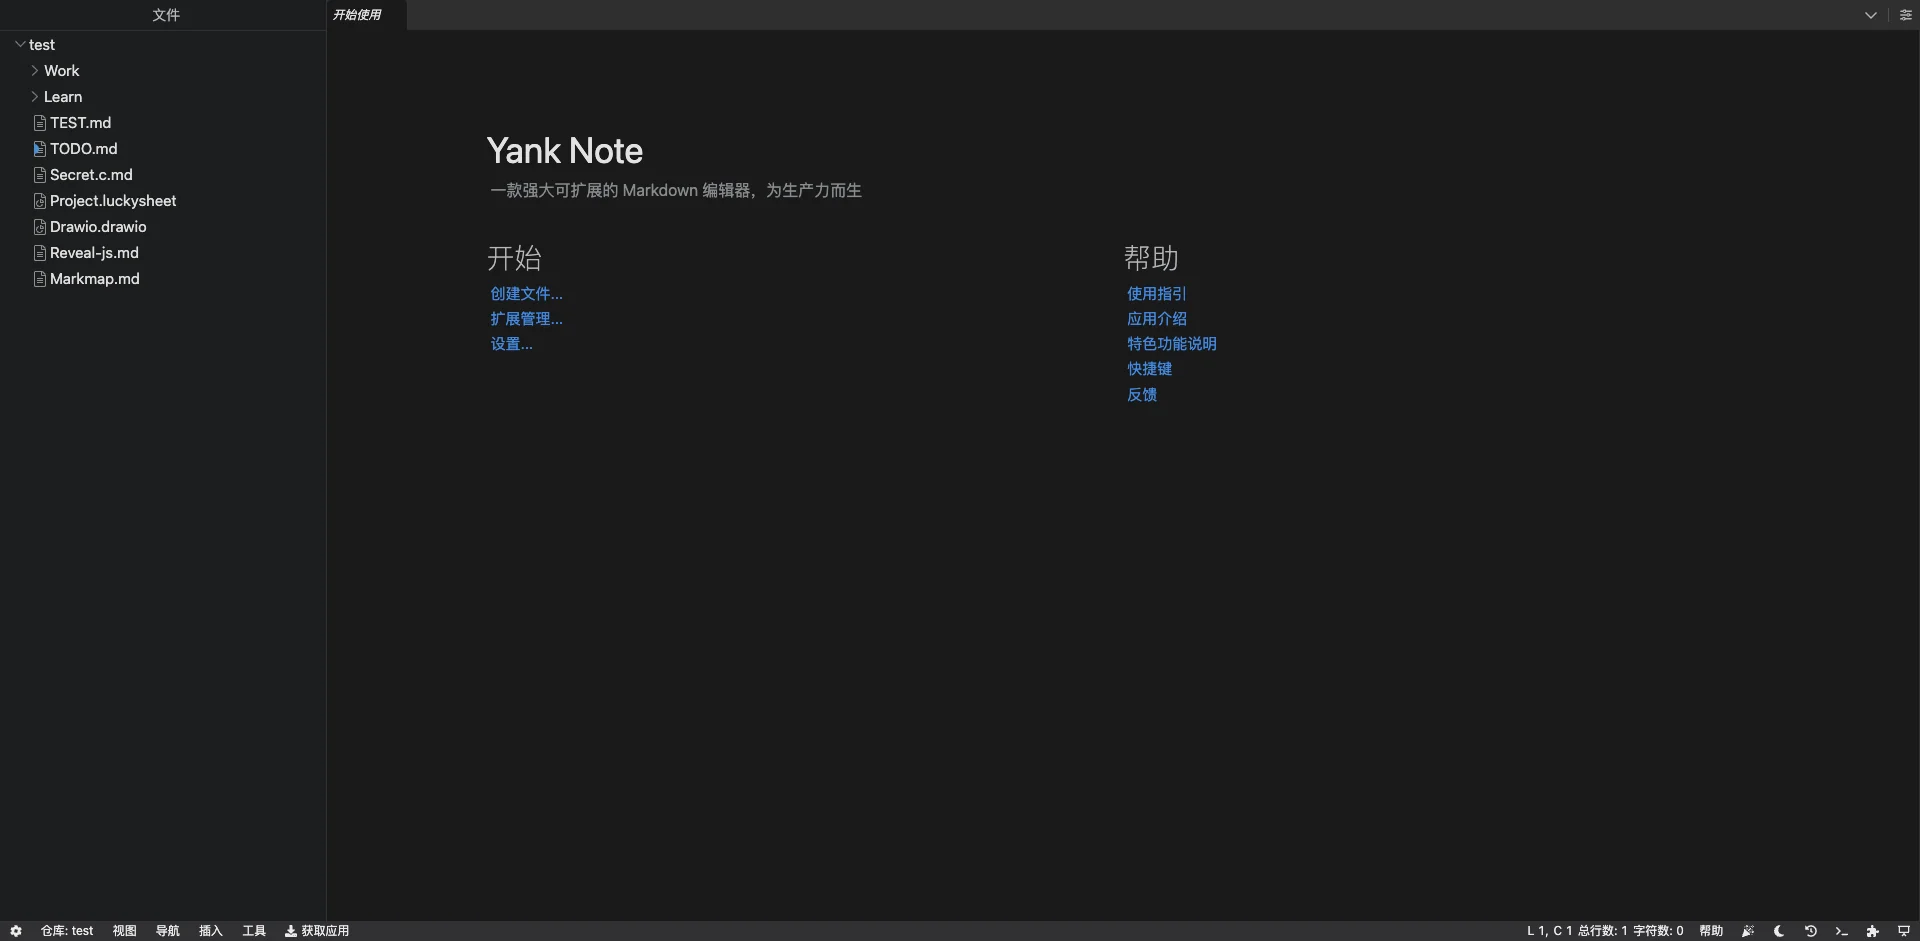Toggle the terminal panel icon
This screenshot has width=1920, height=941.
pos(1841,931)
